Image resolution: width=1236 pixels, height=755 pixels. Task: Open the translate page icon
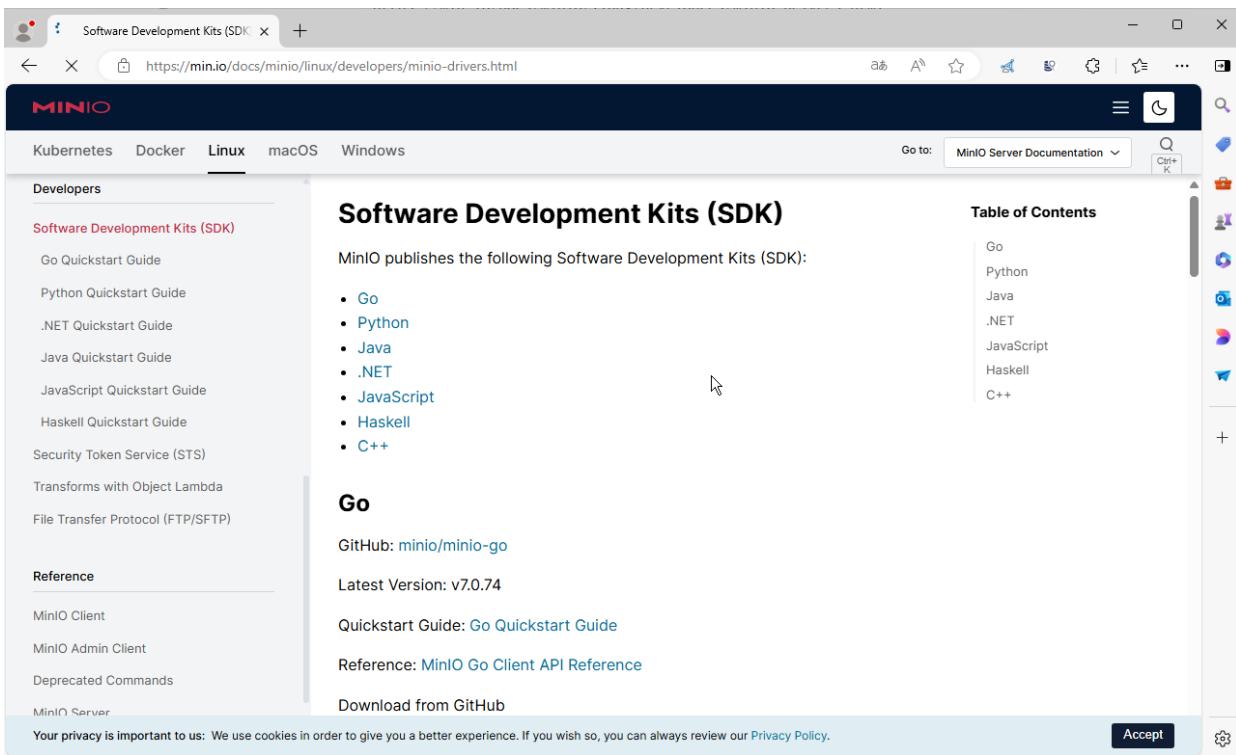(877, 66)
